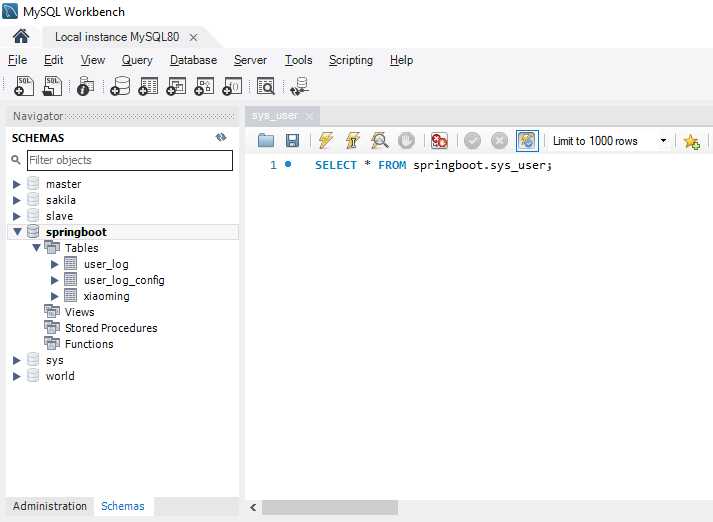
Task: Select the xiaoming table name
Action: tap(106, 296)
